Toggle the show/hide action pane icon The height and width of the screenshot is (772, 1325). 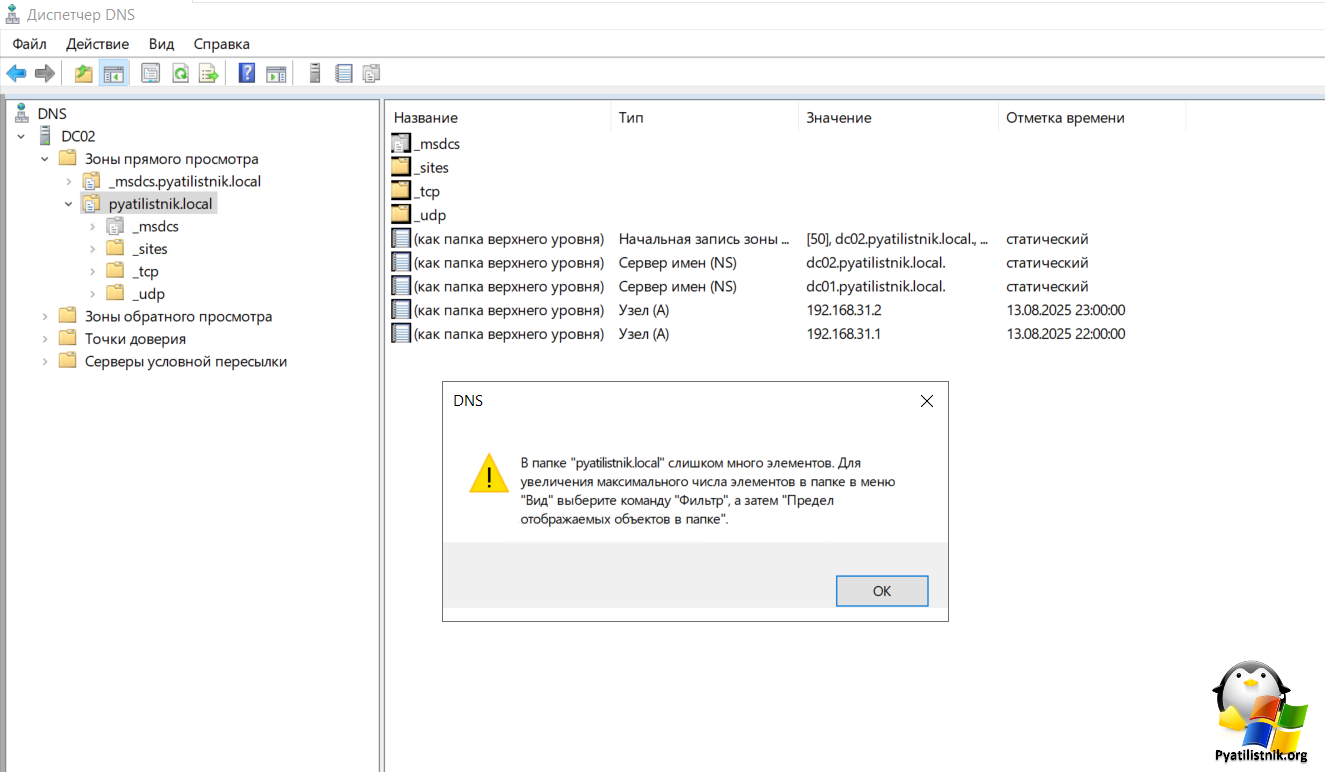(x=276, y=73)
